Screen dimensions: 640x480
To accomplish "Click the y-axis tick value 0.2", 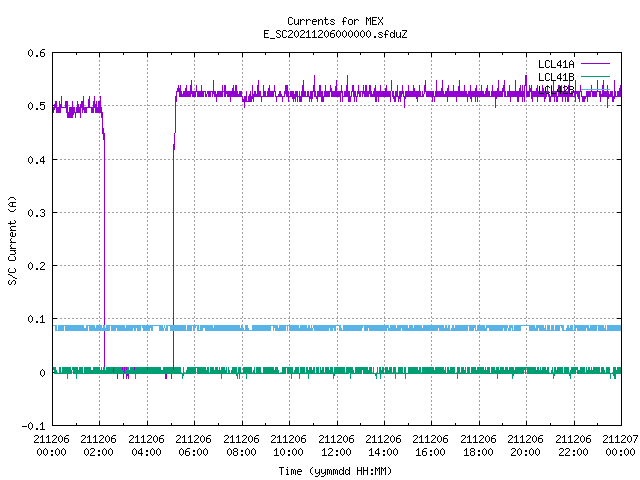I will [x=36, y=266].
